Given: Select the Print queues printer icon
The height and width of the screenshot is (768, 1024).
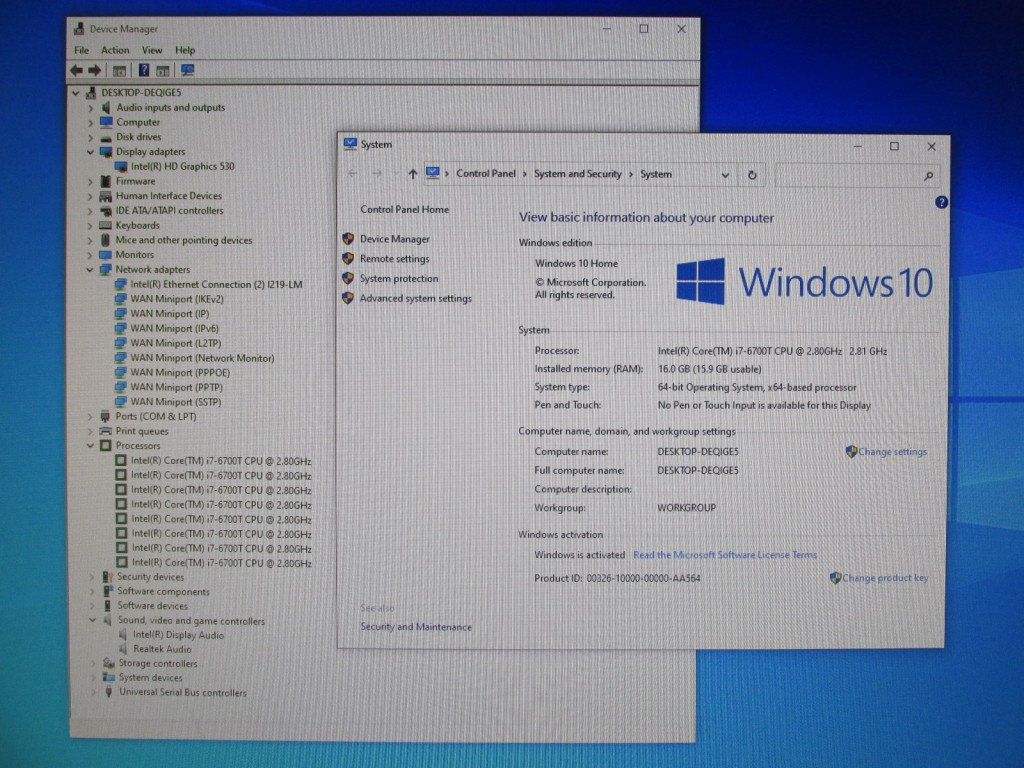Looking at the screenshot, I should (x=105, y=431).
